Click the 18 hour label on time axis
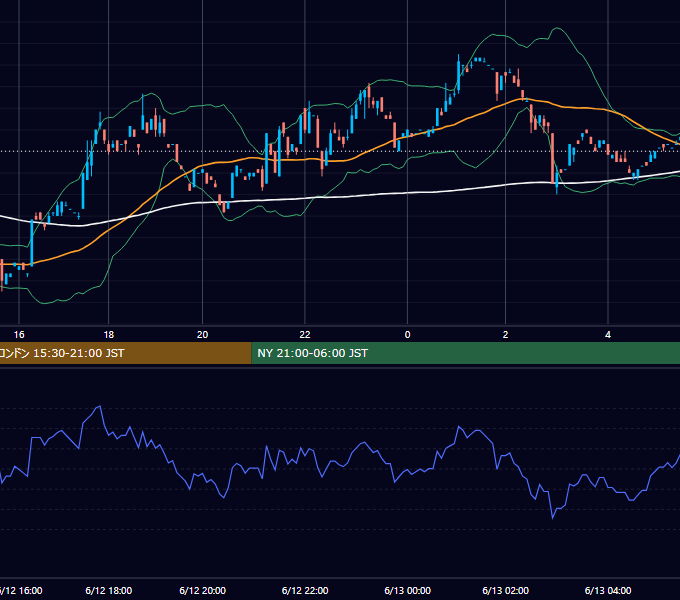The image size is (680, 600). [109, 335]
